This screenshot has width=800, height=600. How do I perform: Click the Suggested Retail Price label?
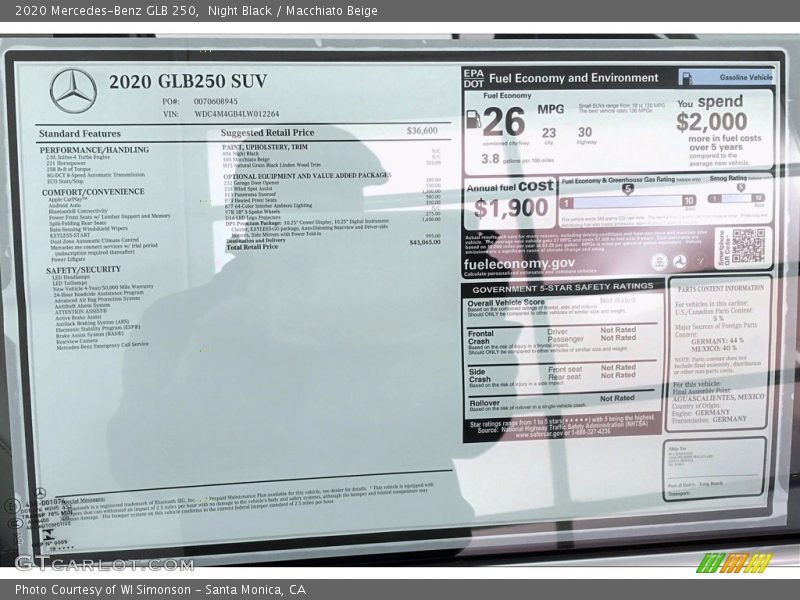(x=267, y=133)
